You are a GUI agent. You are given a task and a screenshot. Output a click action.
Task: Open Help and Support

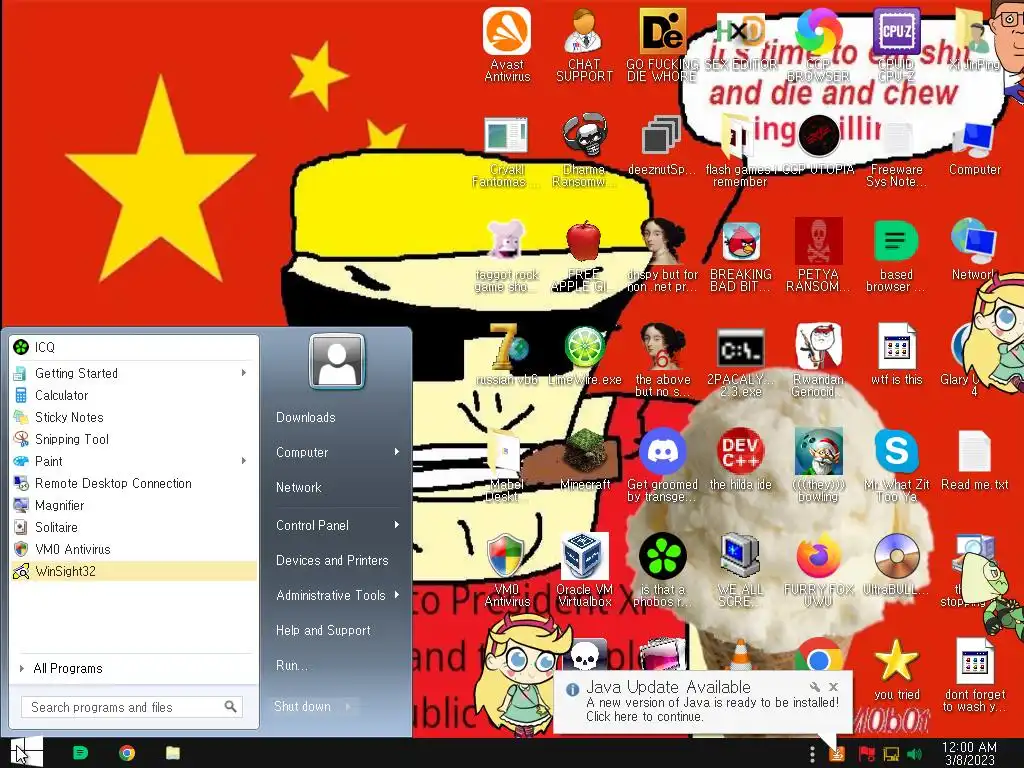[323, 630]
